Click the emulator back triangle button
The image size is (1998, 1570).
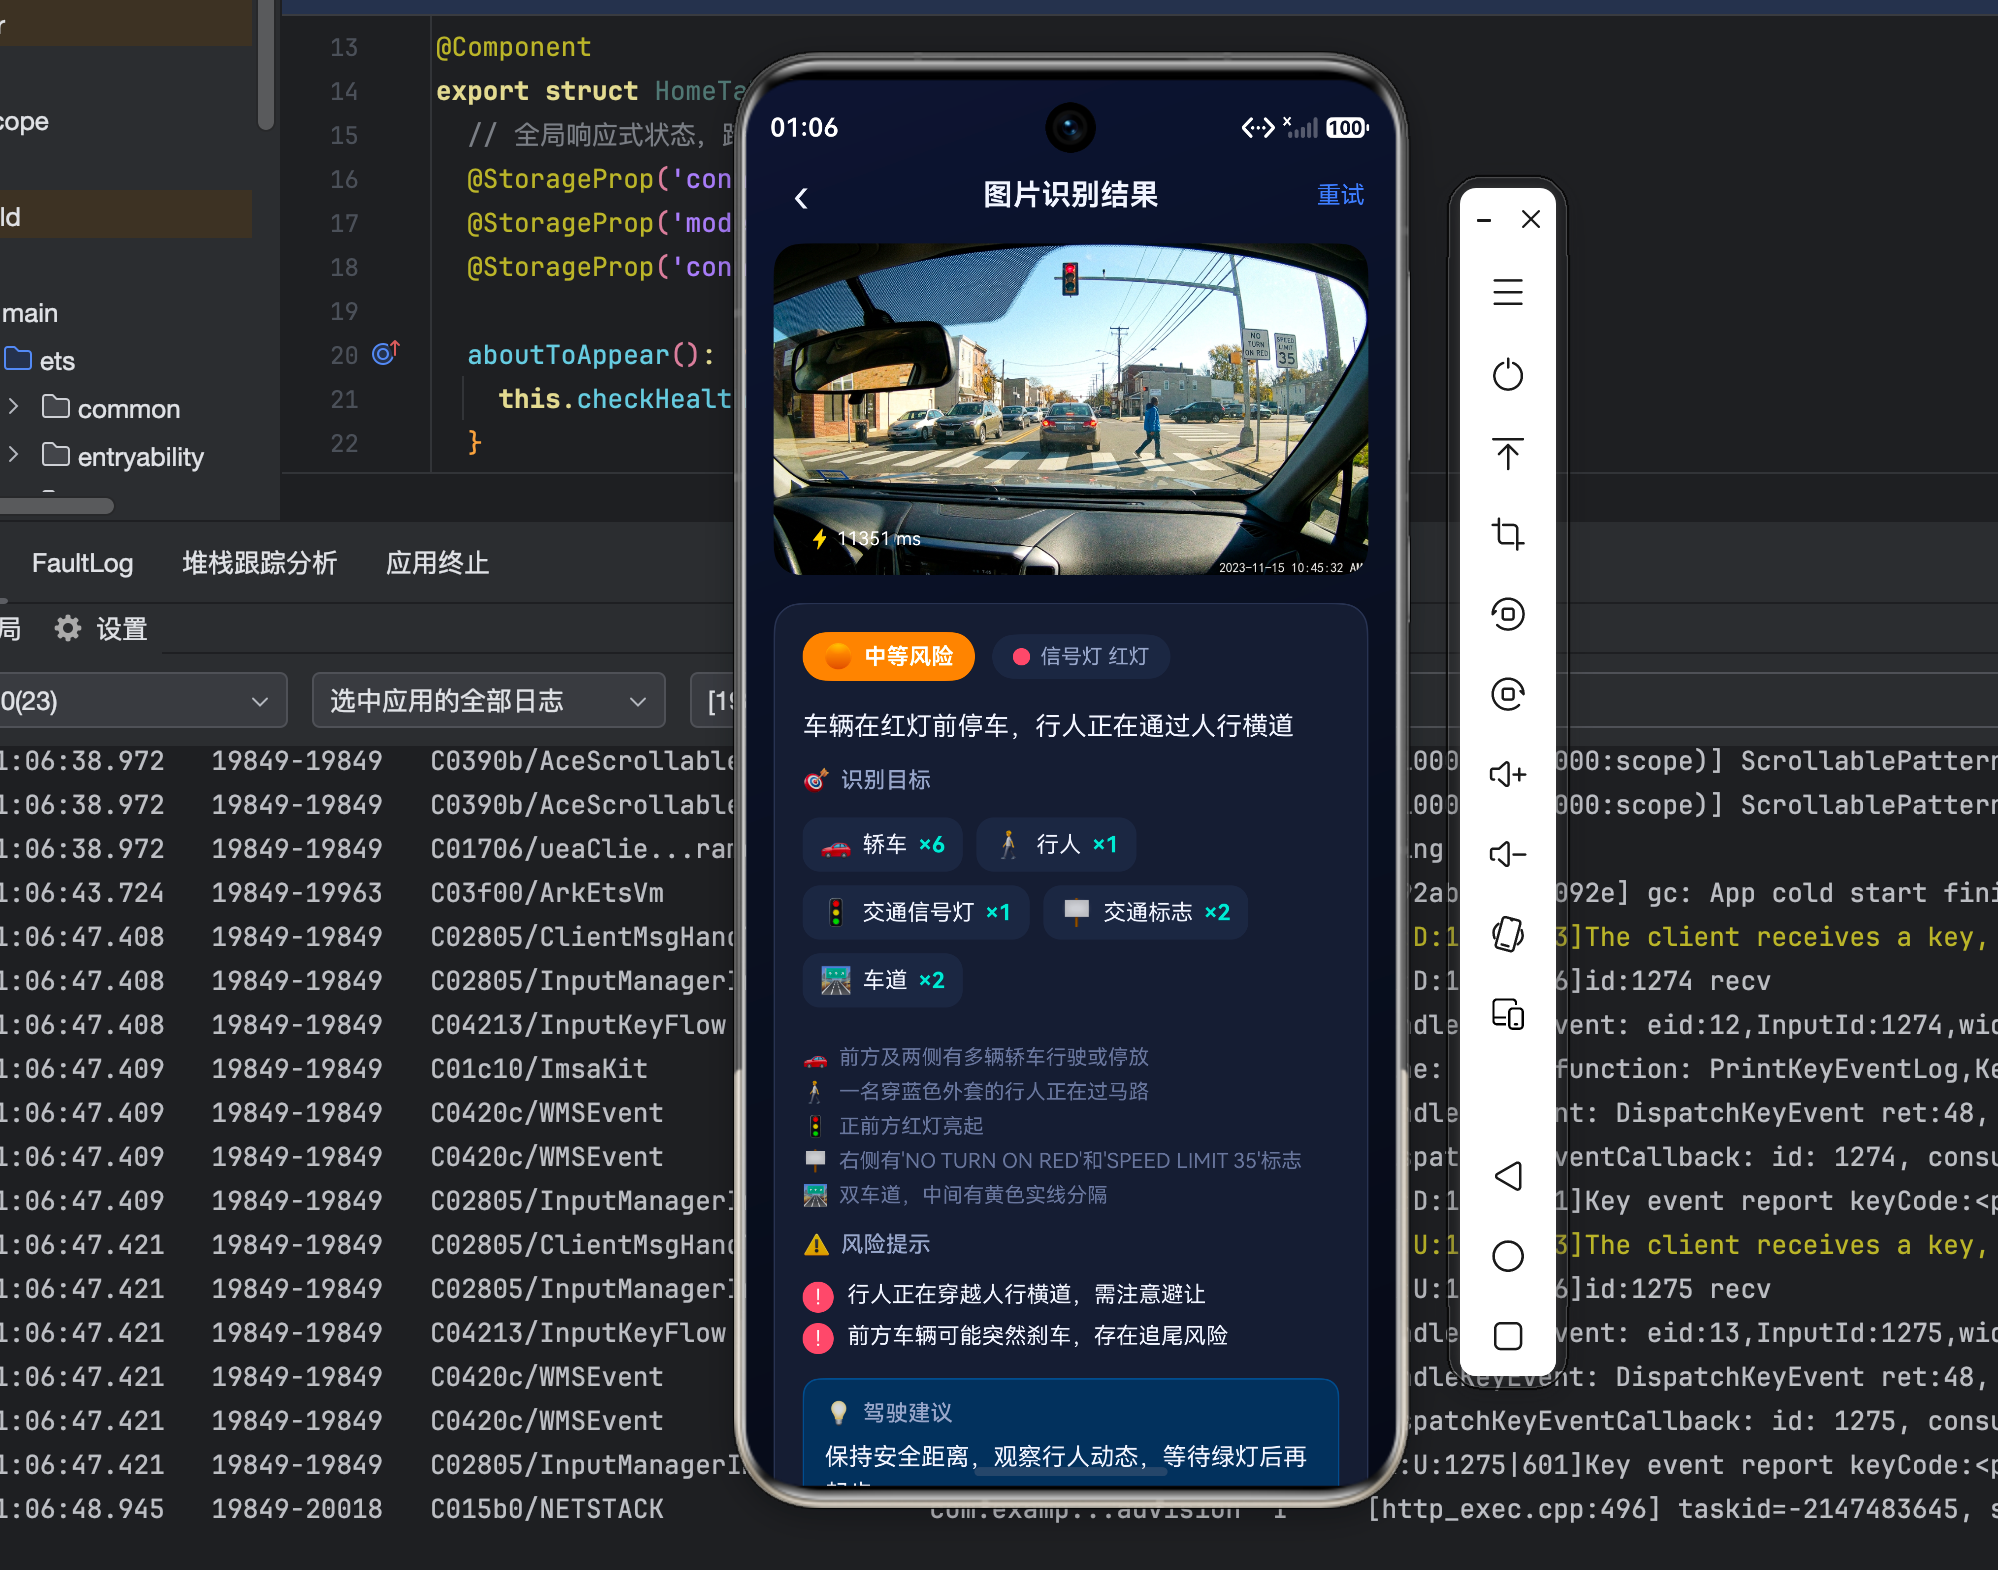click(1508, 1176)
